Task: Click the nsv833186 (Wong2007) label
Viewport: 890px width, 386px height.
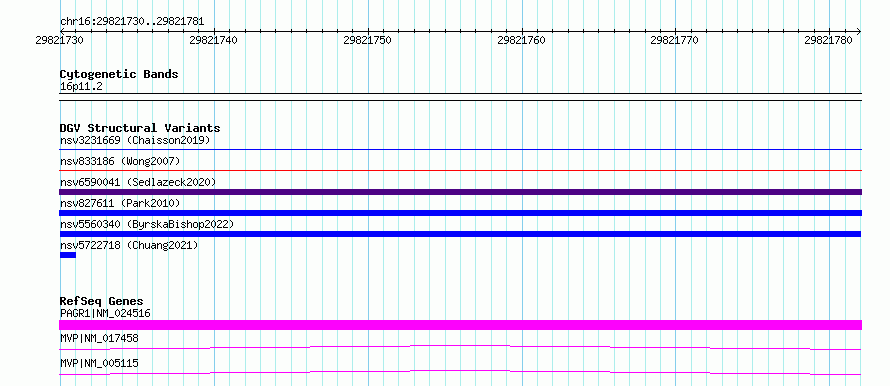Action: click(120, 161)
